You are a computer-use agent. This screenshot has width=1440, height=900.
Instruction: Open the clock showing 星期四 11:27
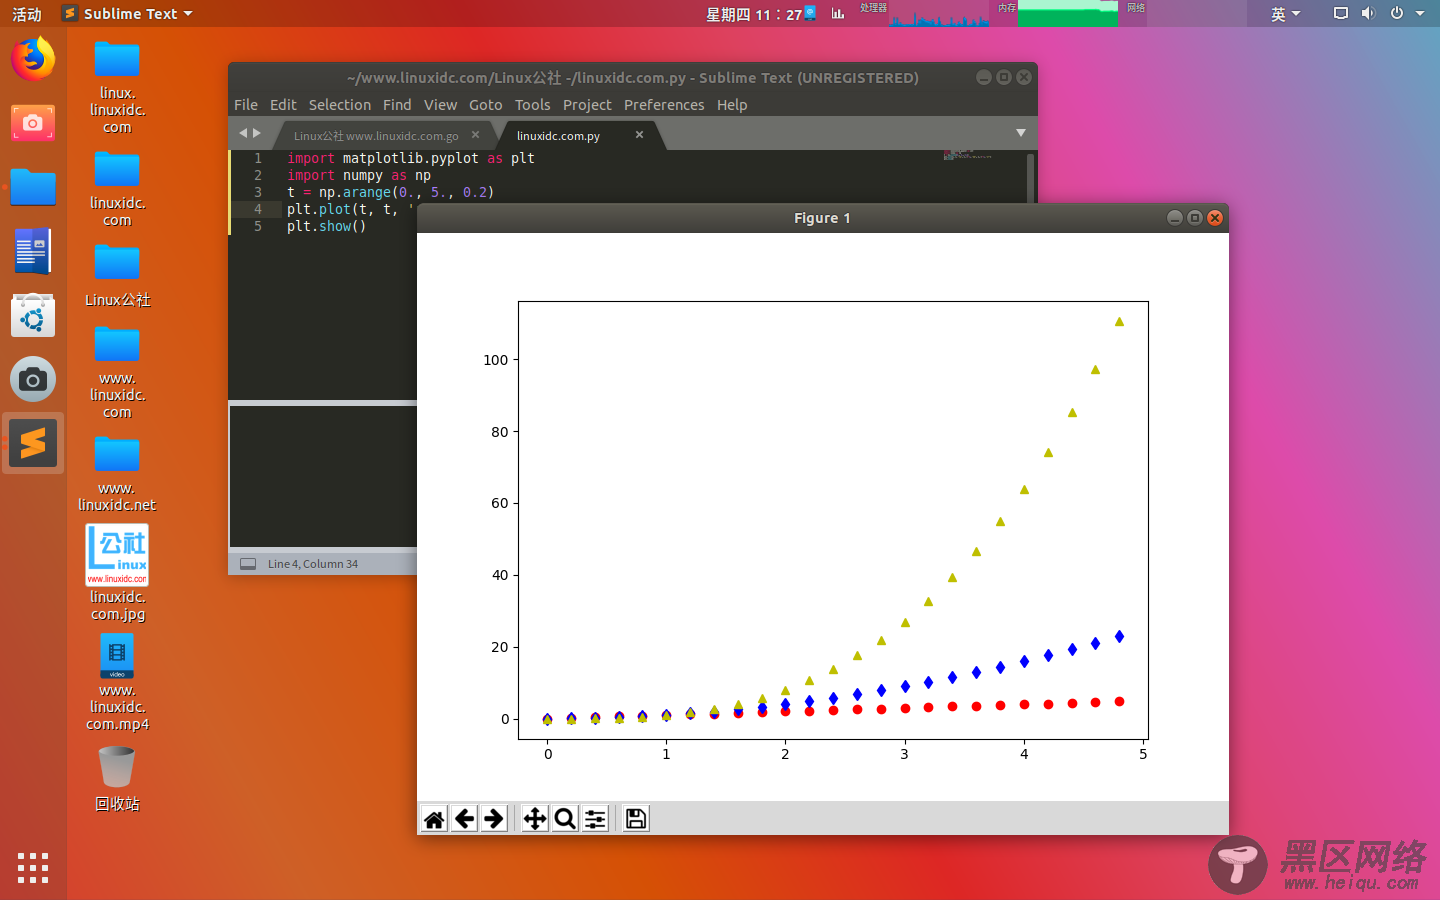pos(754,14)
